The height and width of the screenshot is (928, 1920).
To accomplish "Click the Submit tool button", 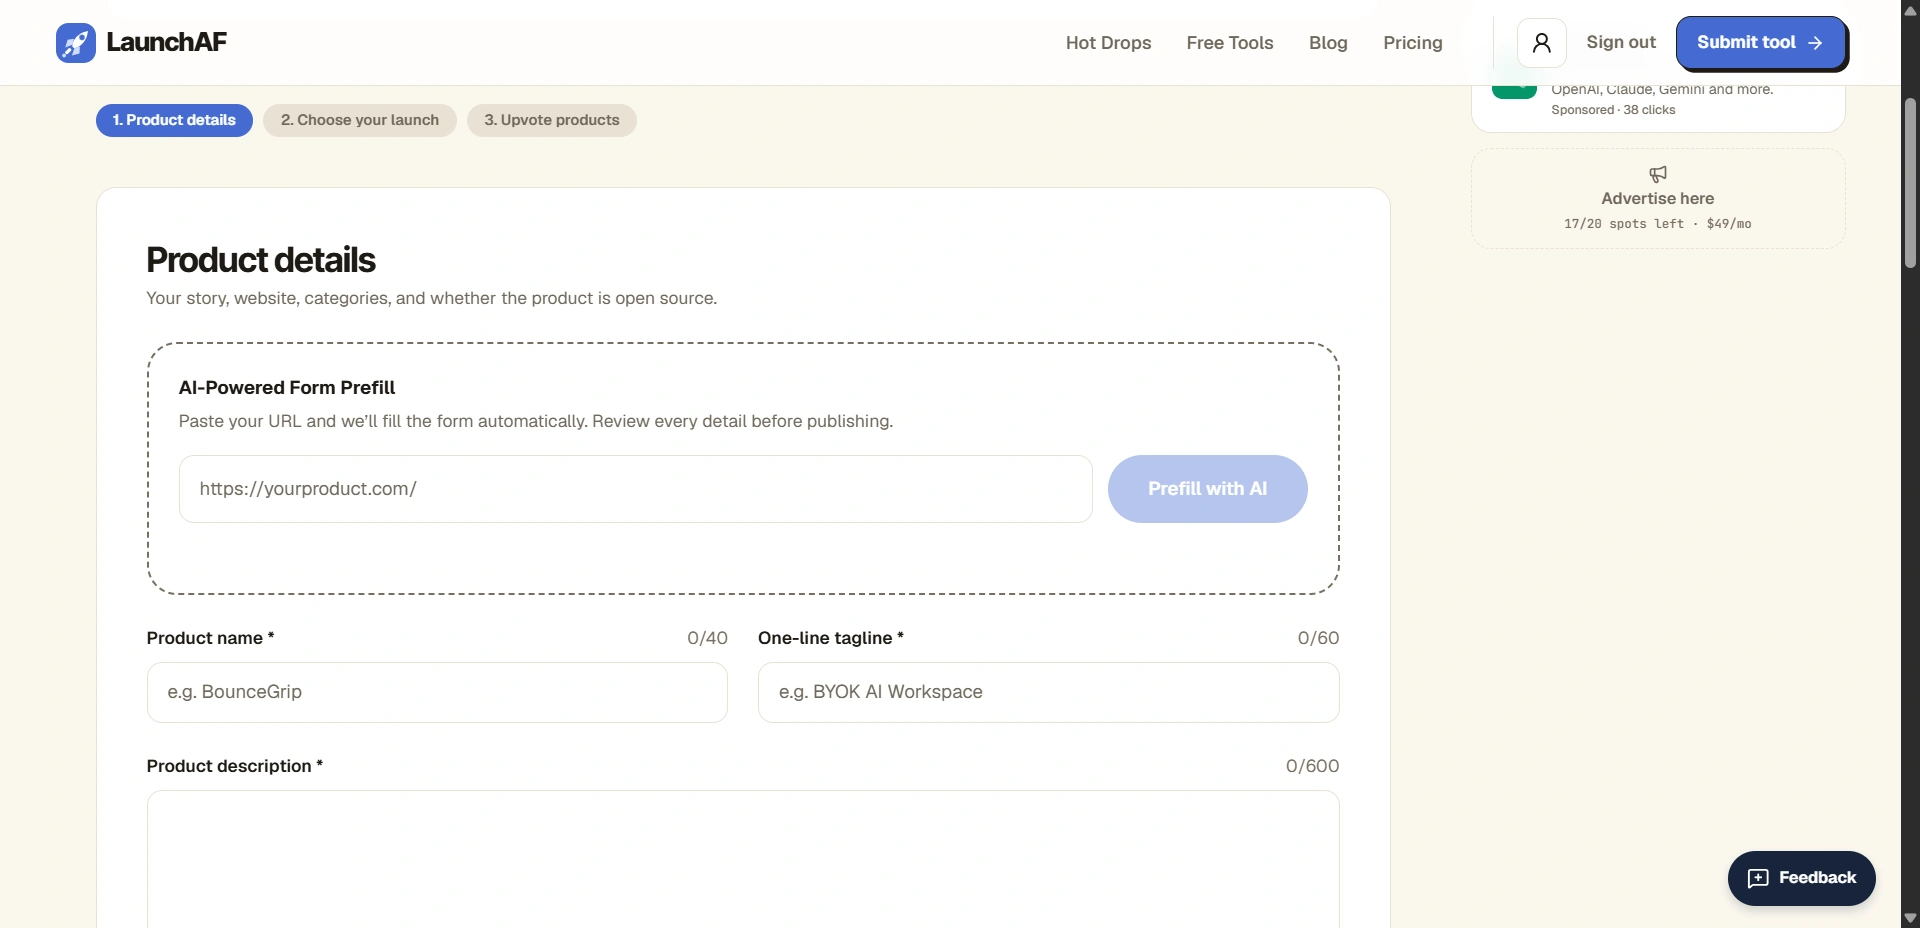I will coord(1761,43).
